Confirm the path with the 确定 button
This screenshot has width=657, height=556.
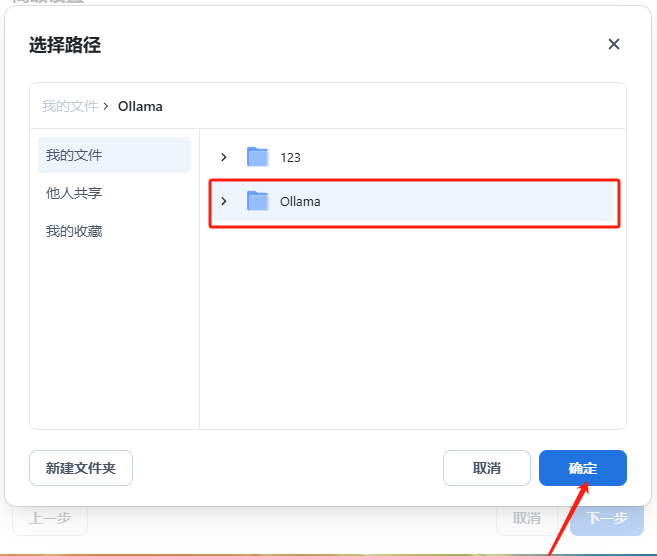pyautogui.click(x=582, y=468)
